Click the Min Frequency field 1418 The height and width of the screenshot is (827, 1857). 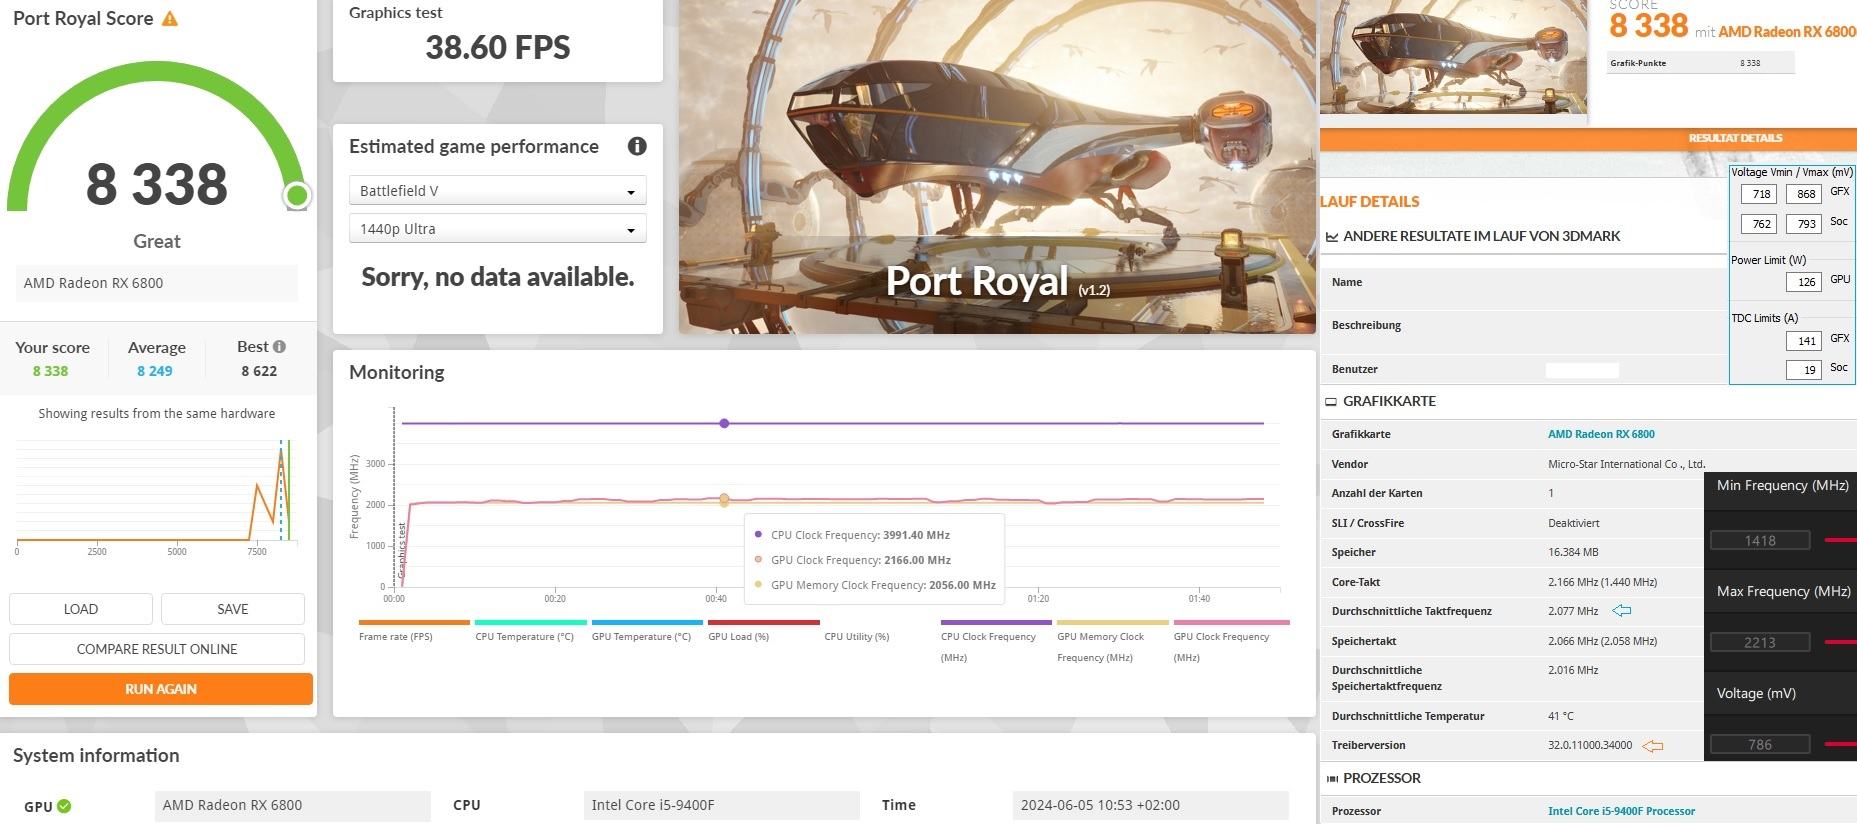1760,541
